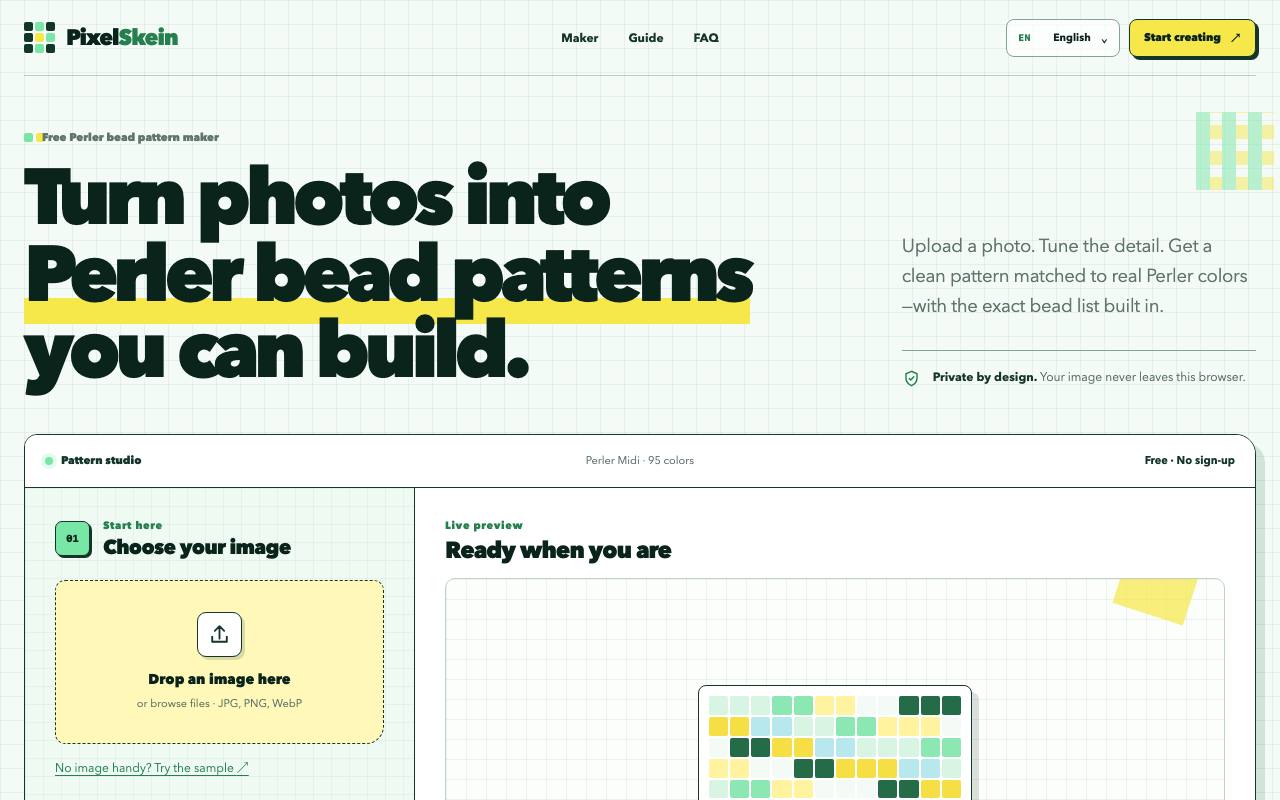Click the 'Ready when you are' heading

point(558,550)
